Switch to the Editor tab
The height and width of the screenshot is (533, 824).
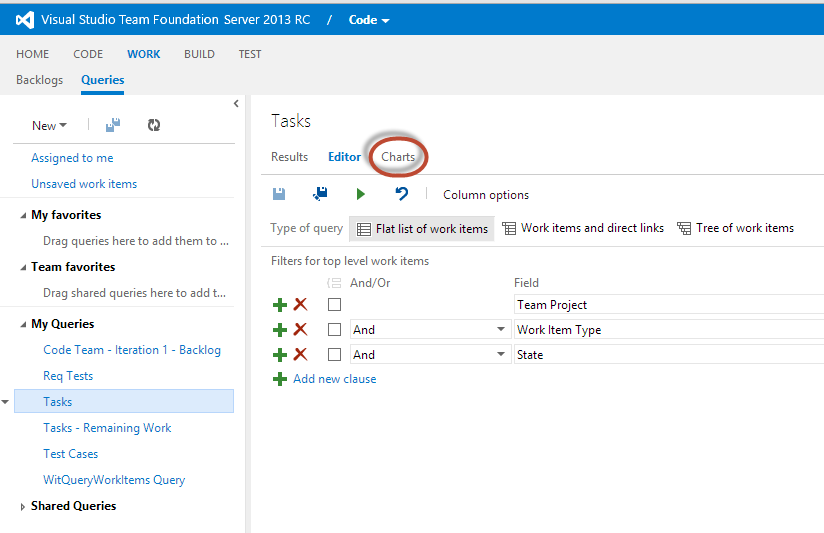pyautogui.click(x=344, y=157)
